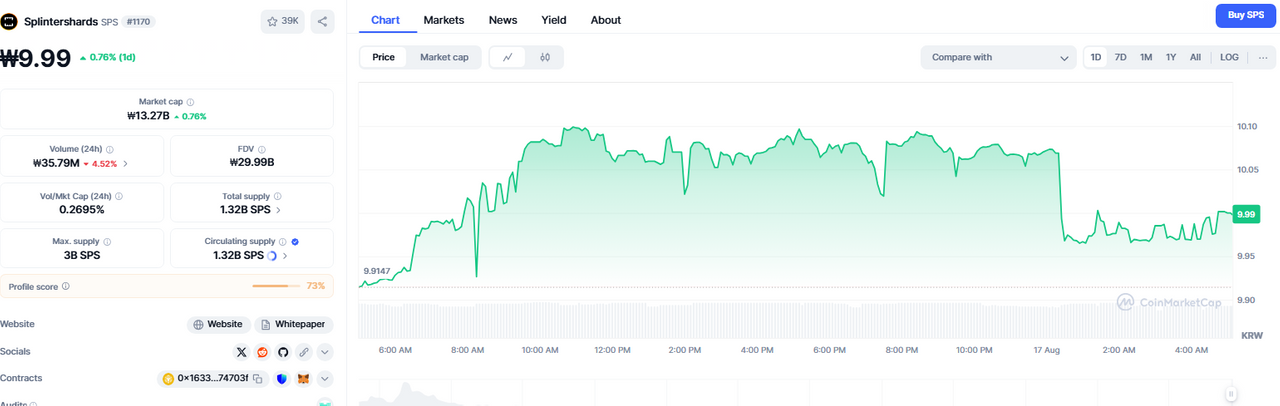Viewport: 1280px width, 406px height.
Task: Click the Splintershards coin logo
Action: (x=11, y=21)
